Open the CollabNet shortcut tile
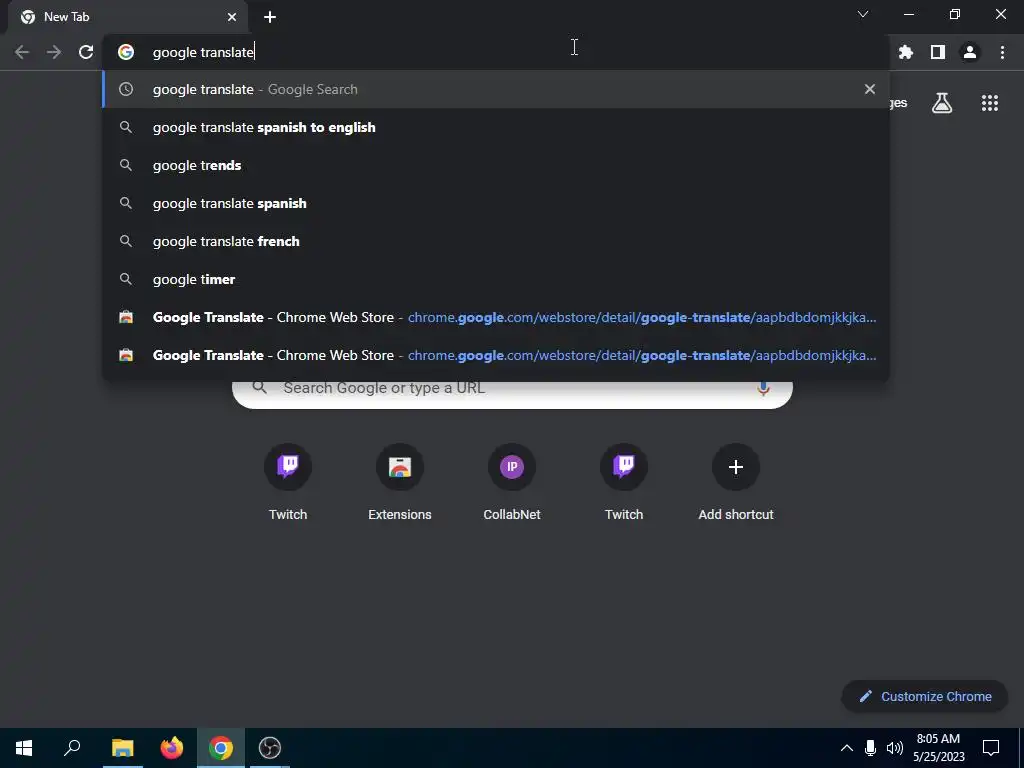The image size is (1024, 768). coord(512,482)
